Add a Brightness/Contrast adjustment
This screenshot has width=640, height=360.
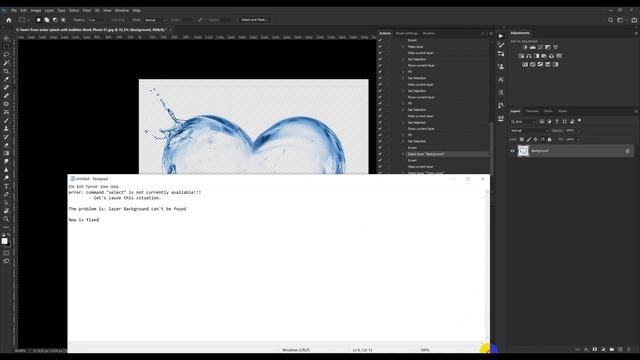525,47
